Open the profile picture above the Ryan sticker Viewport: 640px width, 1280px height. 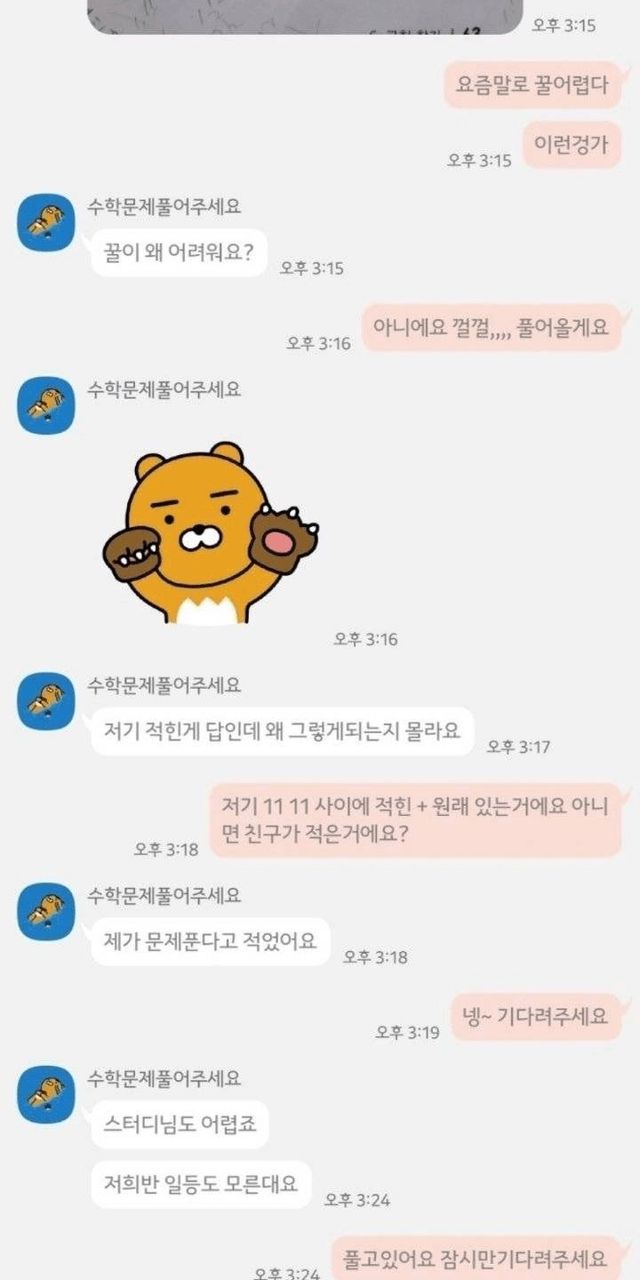[46, 405]
